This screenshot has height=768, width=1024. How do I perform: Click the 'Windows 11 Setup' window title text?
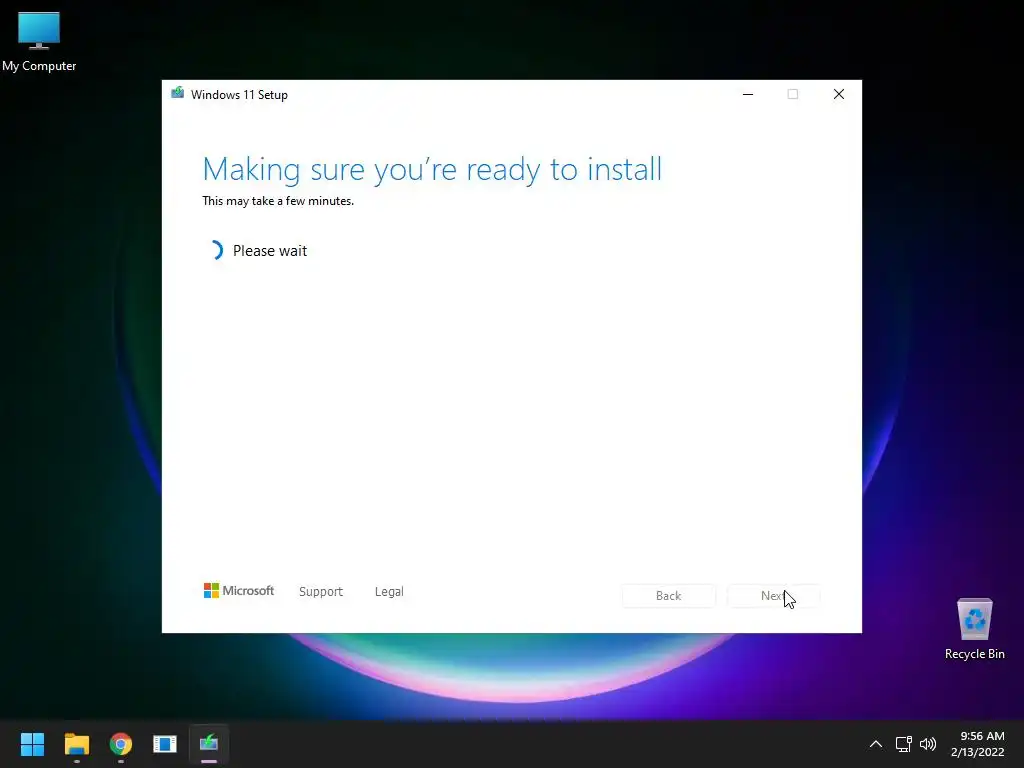(x=239, y=95)
